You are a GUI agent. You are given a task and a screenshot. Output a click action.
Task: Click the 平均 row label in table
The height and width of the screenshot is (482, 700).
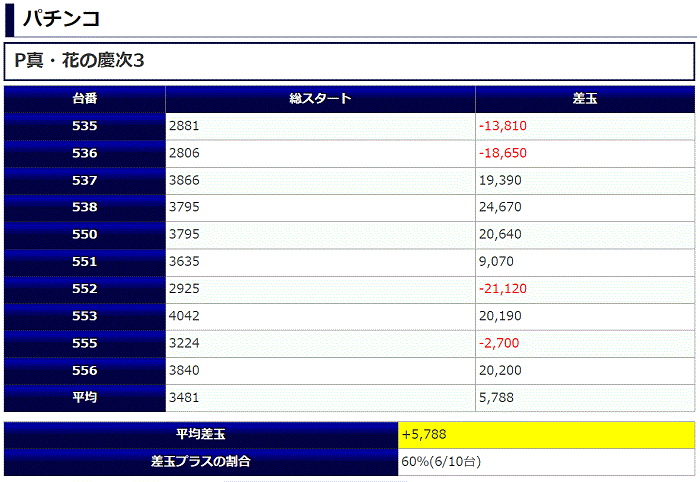tap(85, 398)
